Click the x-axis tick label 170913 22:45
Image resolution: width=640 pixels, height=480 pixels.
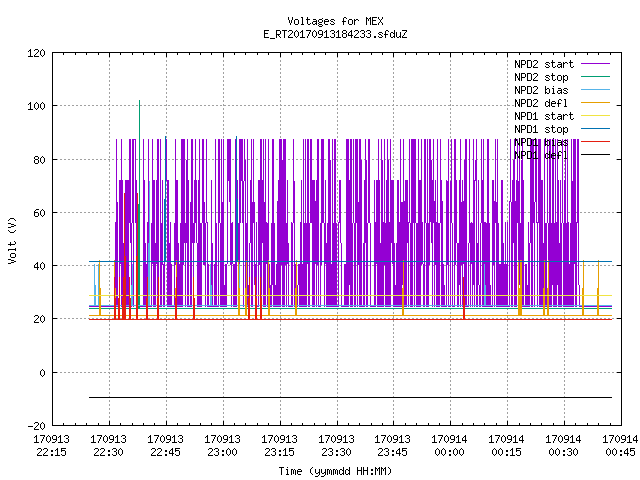(x=165, y=446)
